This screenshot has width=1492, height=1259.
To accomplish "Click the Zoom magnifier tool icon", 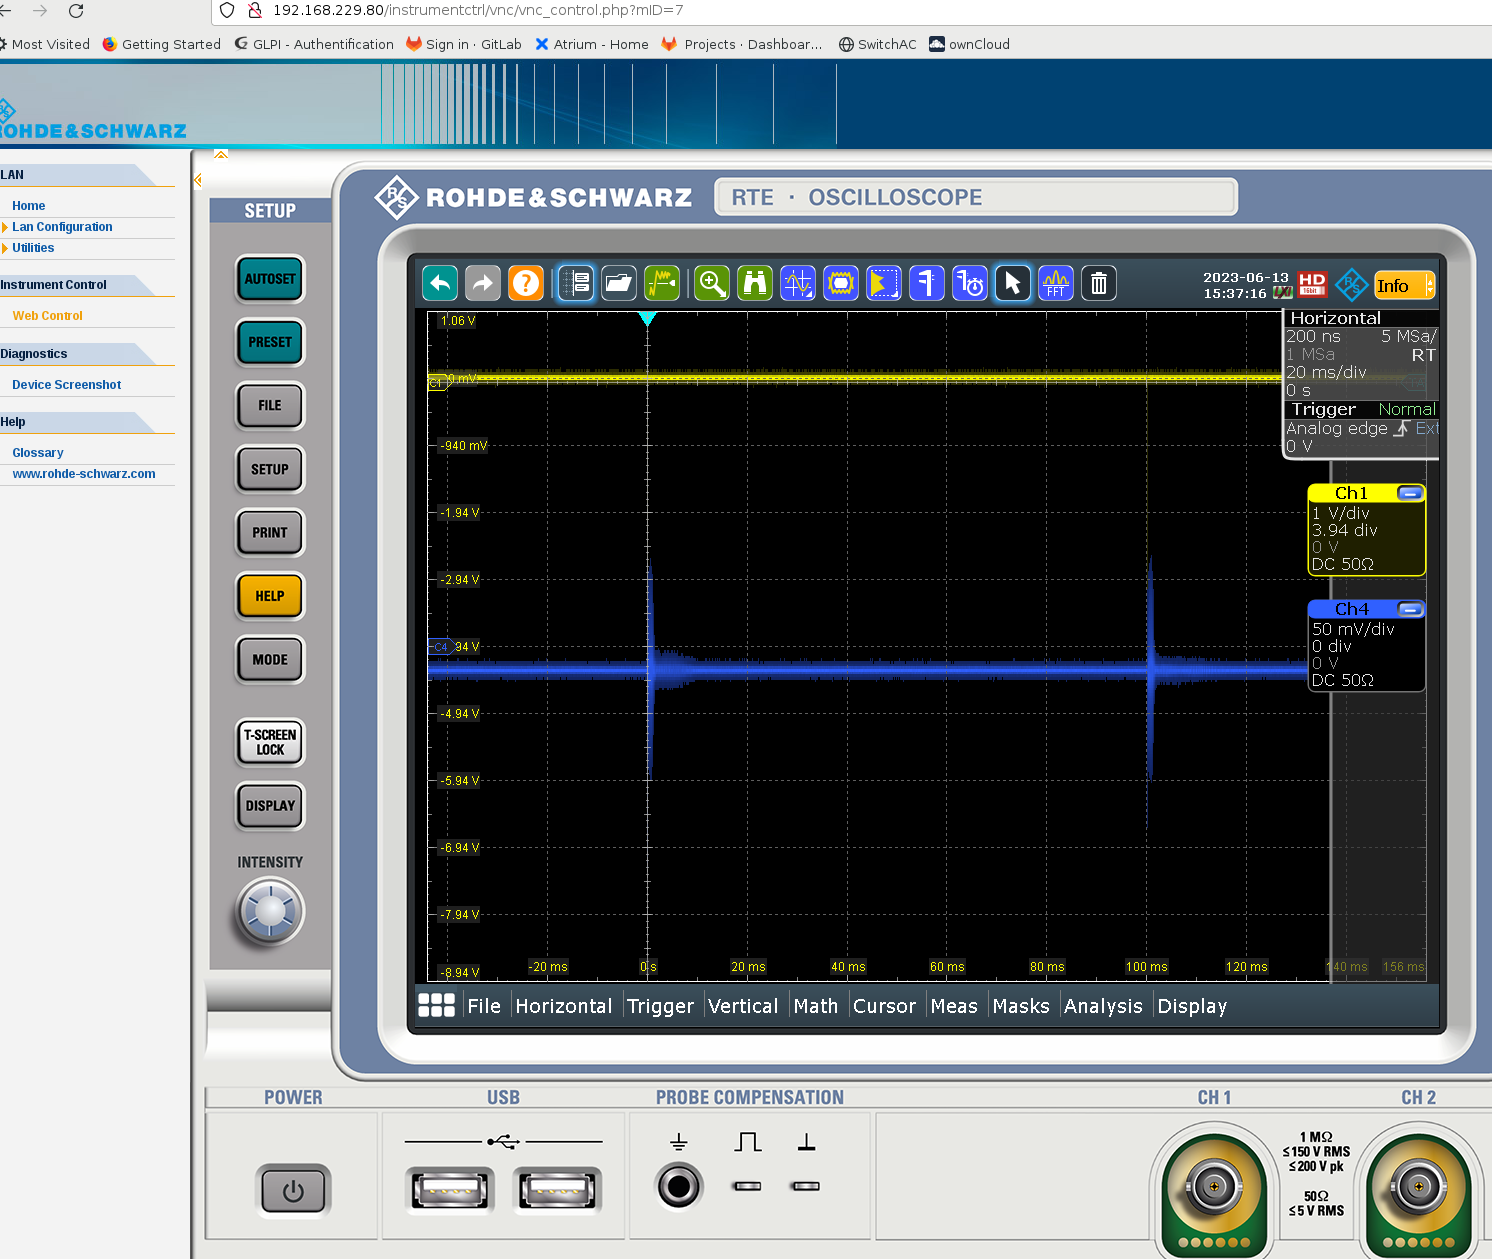I will coord(712,284).
